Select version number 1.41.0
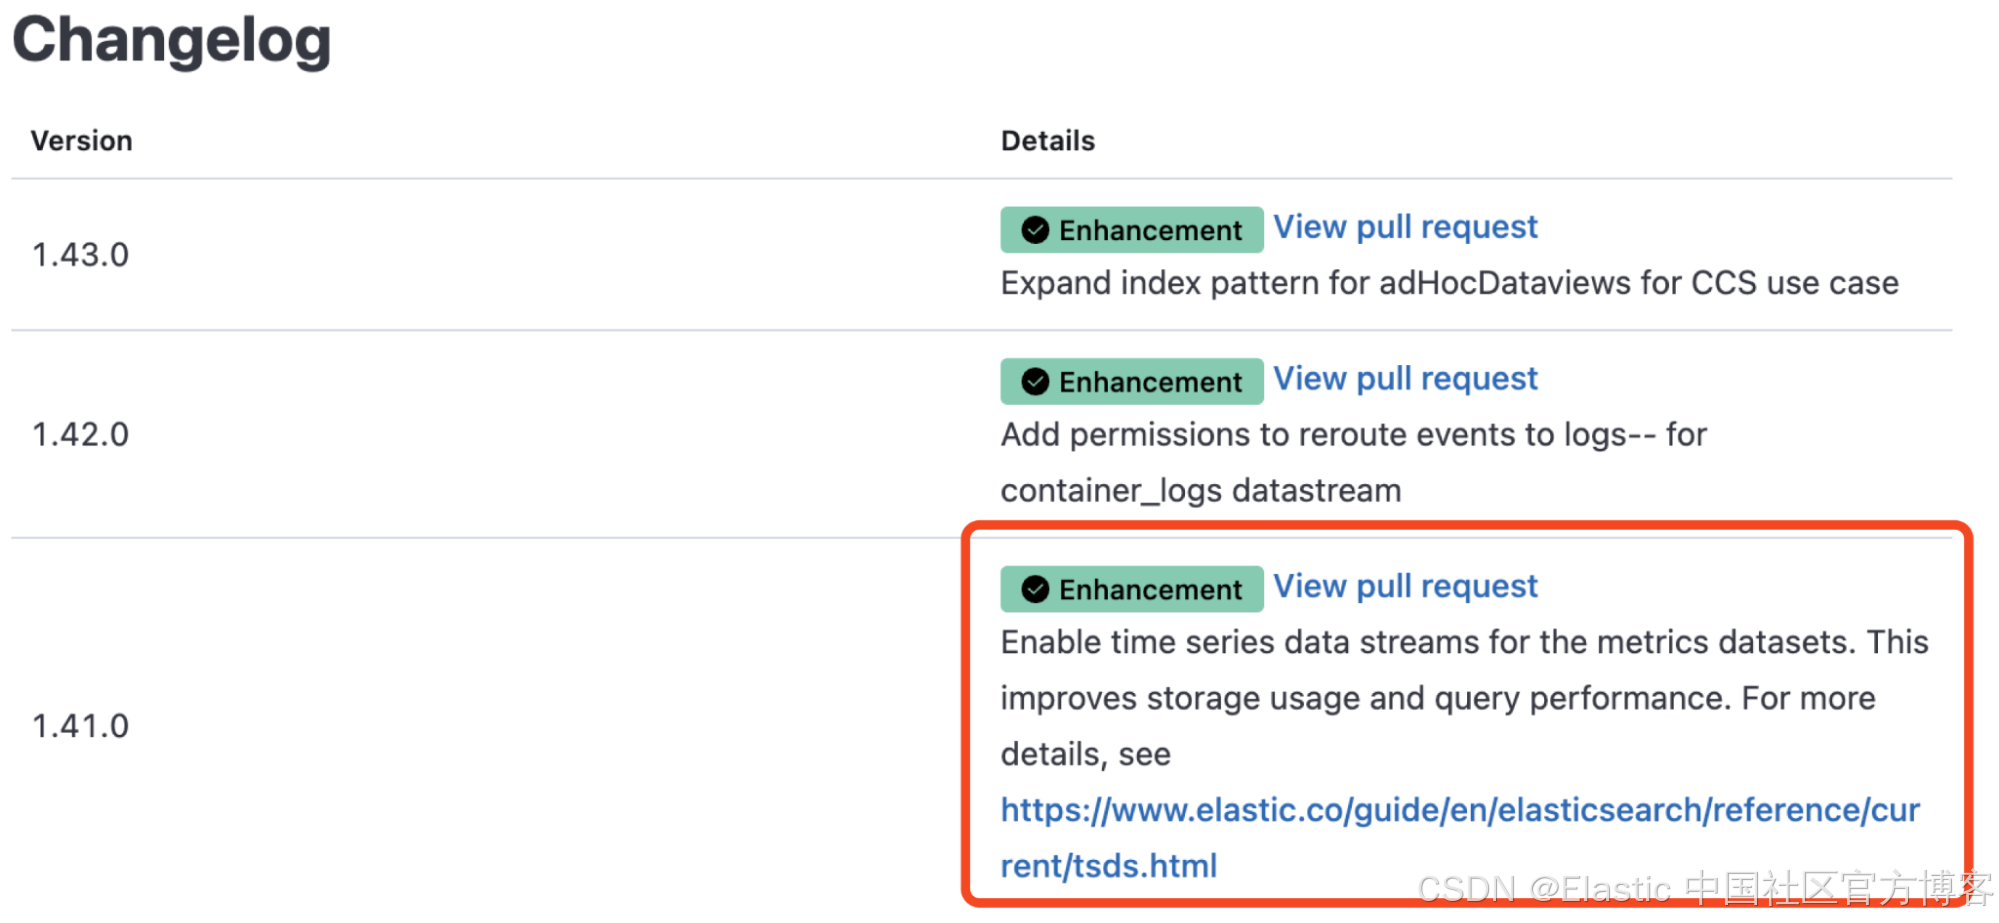The image size is (1999, 923). (80, 726)
